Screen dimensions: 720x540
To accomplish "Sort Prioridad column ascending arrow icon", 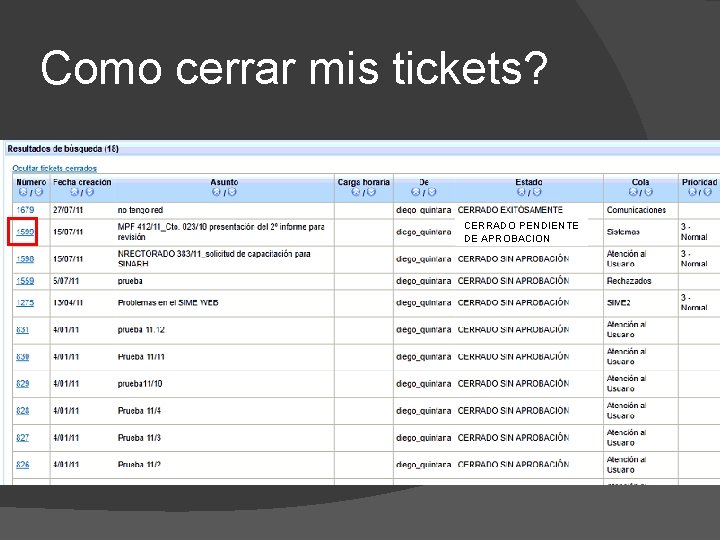I will coord(692,192).
